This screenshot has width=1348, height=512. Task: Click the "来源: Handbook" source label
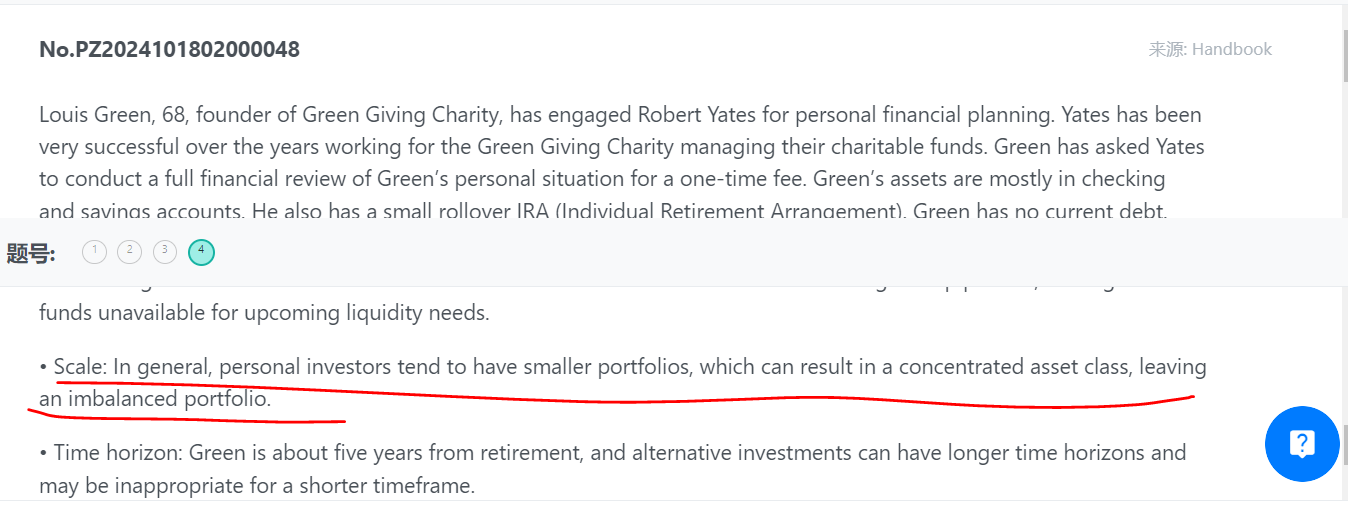pyautogui.click(x=1210, y=49)
